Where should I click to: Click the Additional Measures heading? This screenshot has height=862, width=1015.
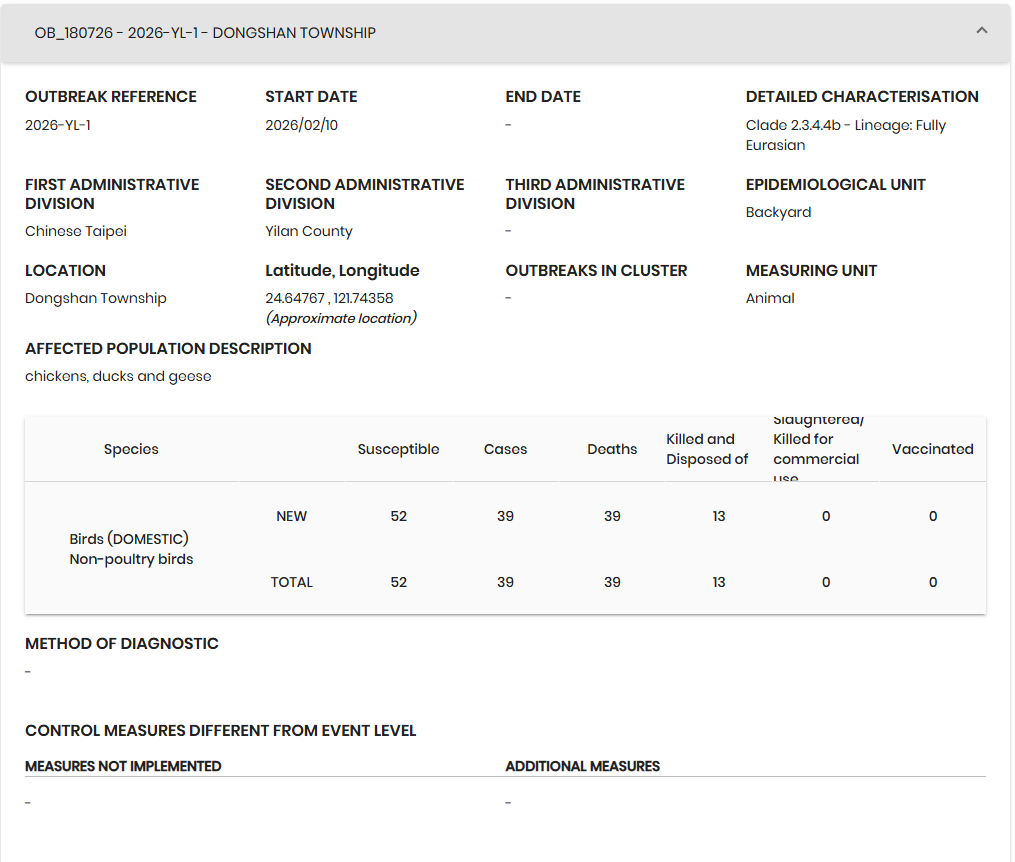582,766
